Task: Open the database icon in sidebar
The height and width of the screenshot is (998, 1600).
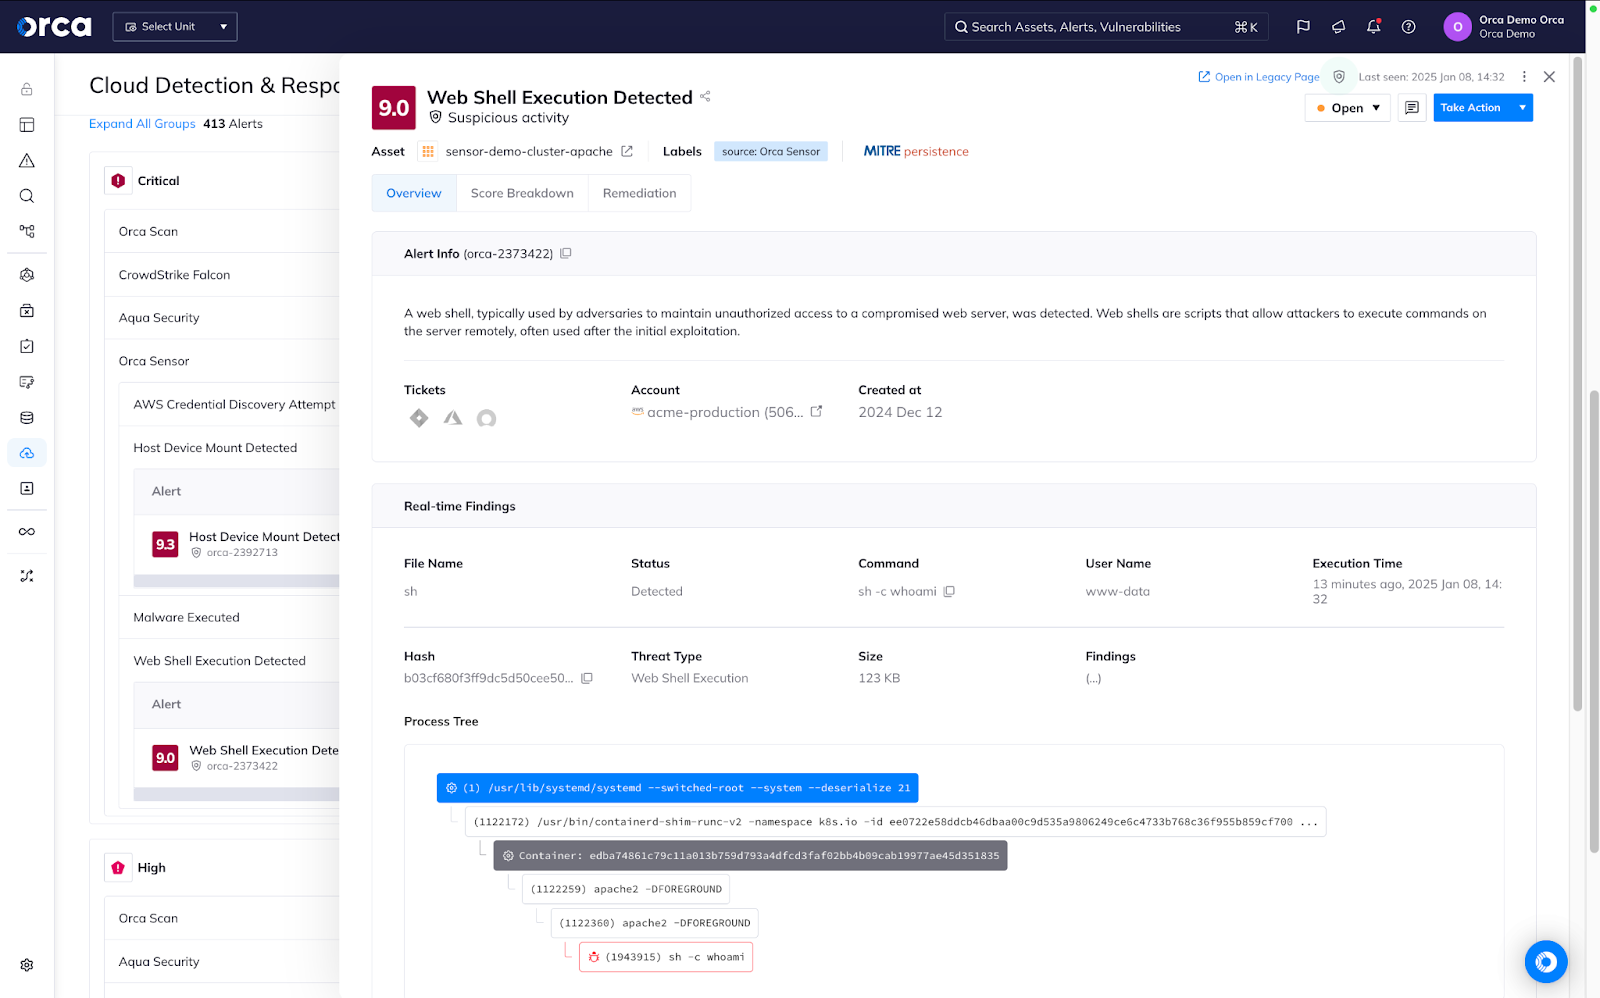Action: click(27, 418)
